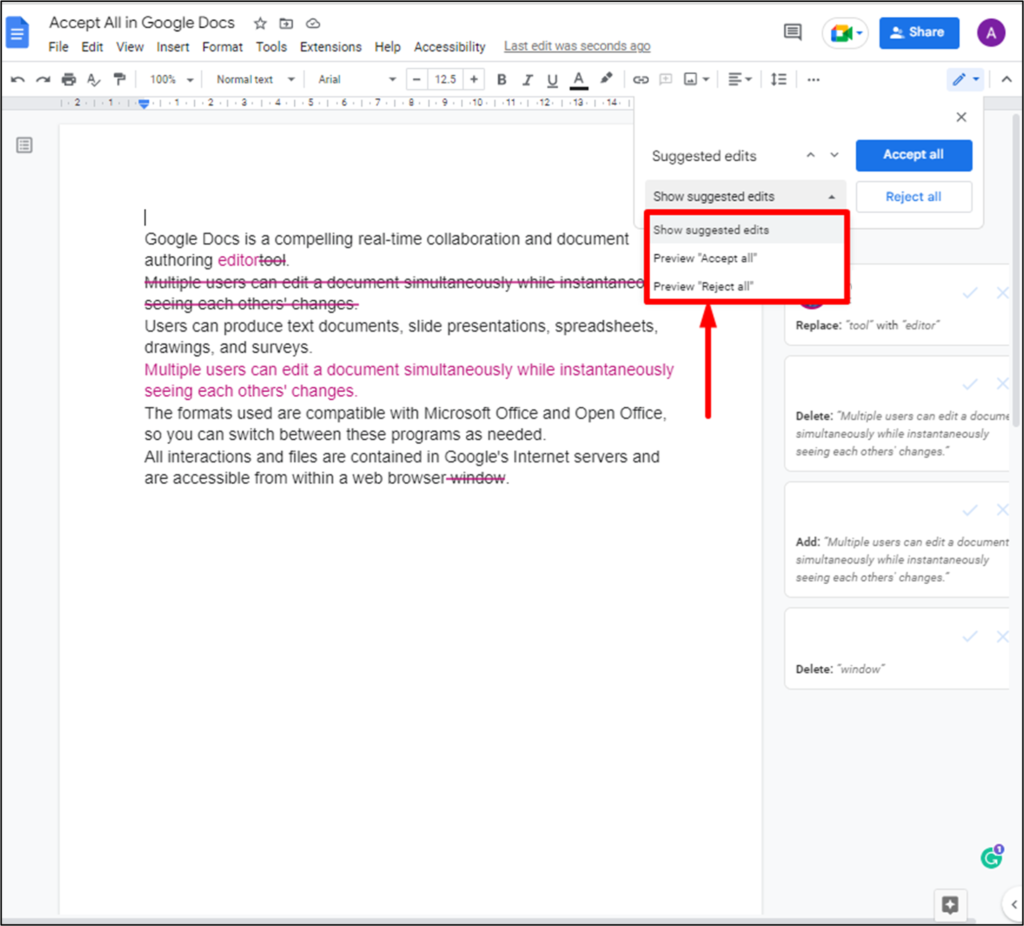Open the Help menu
The width and height of the screenshot is (1024, 926).
coord(387,47)
